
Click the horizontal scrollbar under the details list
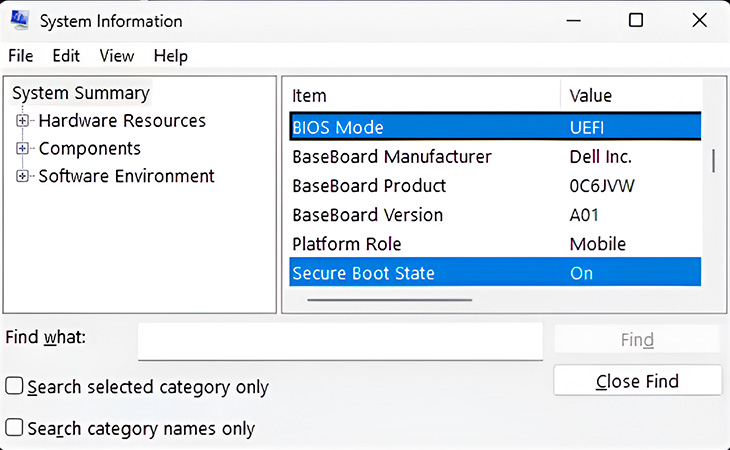390,298
